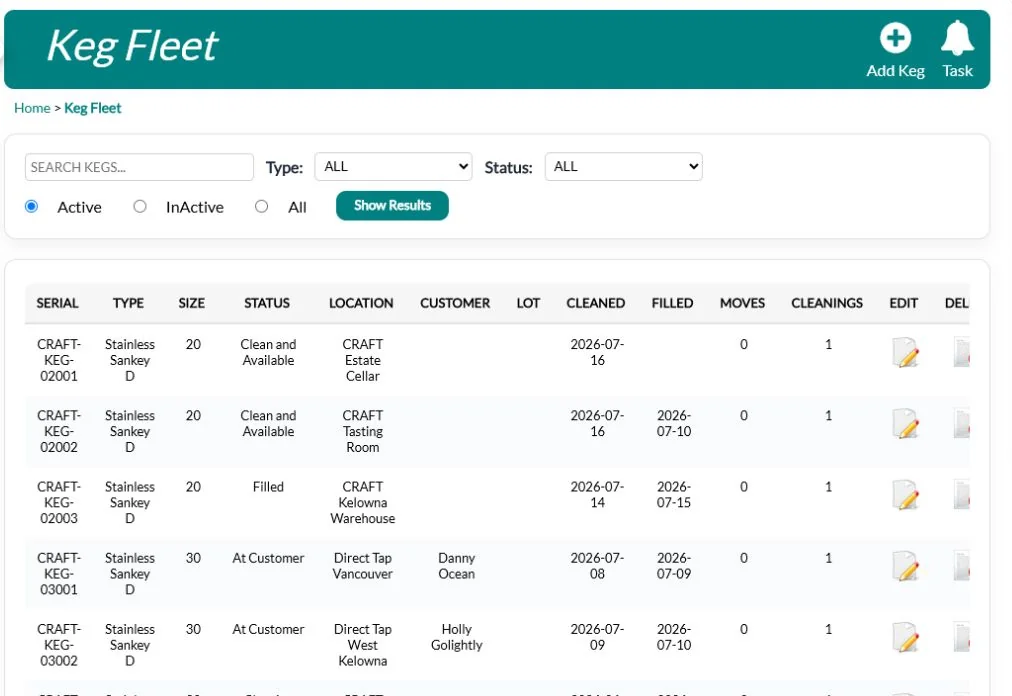The image size is (1012, 696).
Task: Click cleaned date 2026-07-08
Action: (597, 566)
